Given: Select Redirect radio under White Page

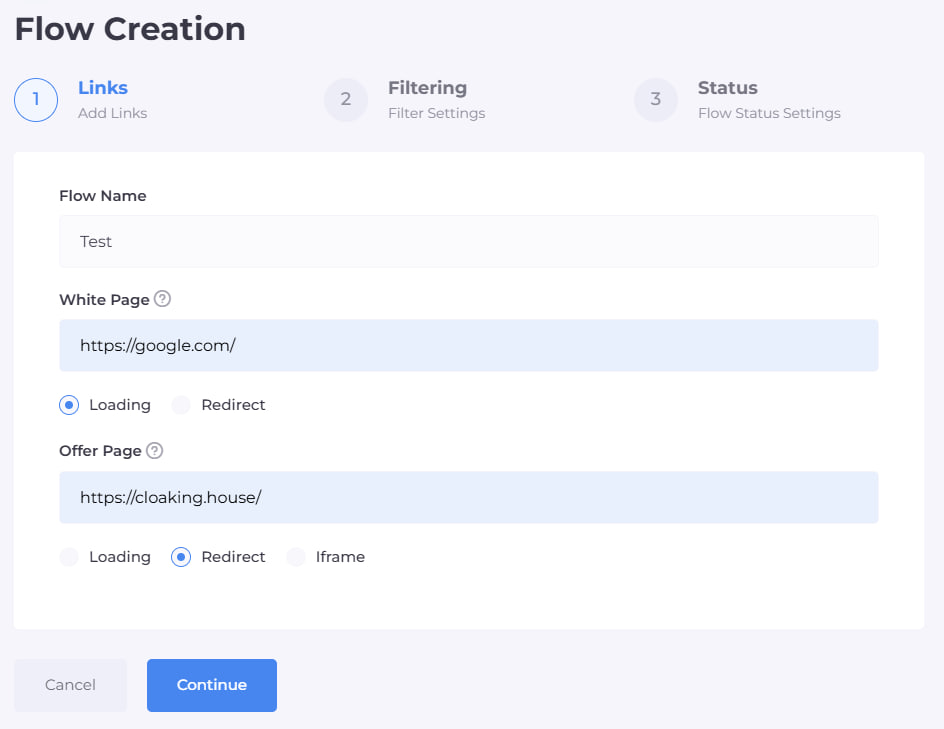Looking at the screenshot, I should (x=181, y=405).
